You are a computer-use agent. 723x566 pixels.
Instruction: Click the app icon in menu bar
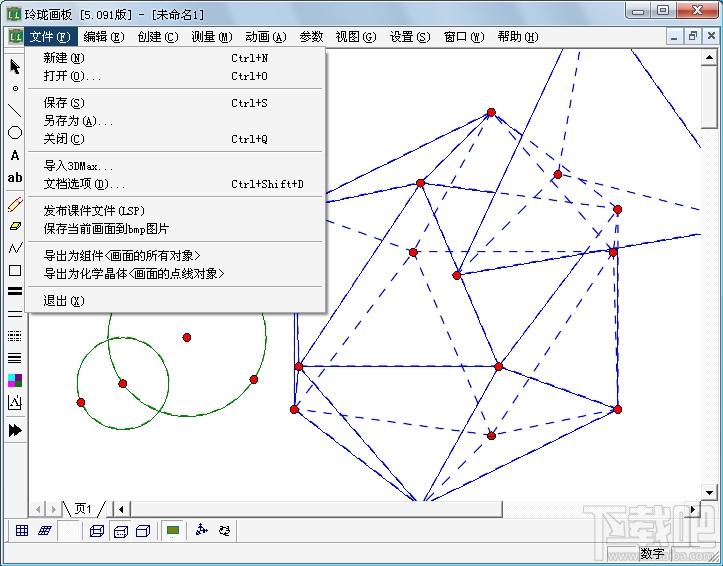click(x=16, y=37)
